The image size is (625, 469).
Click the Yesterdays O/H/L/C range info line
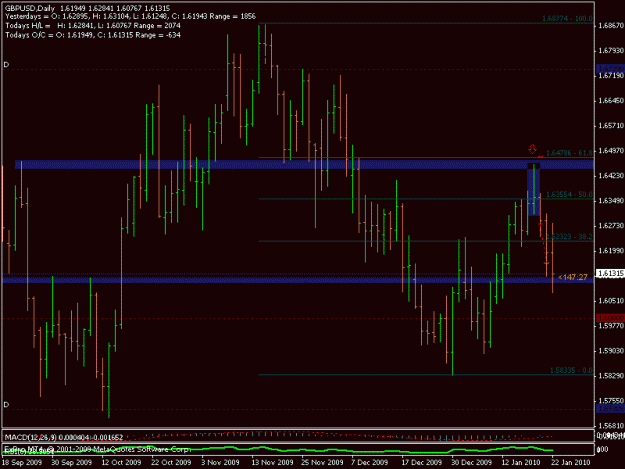click(130, 17)
